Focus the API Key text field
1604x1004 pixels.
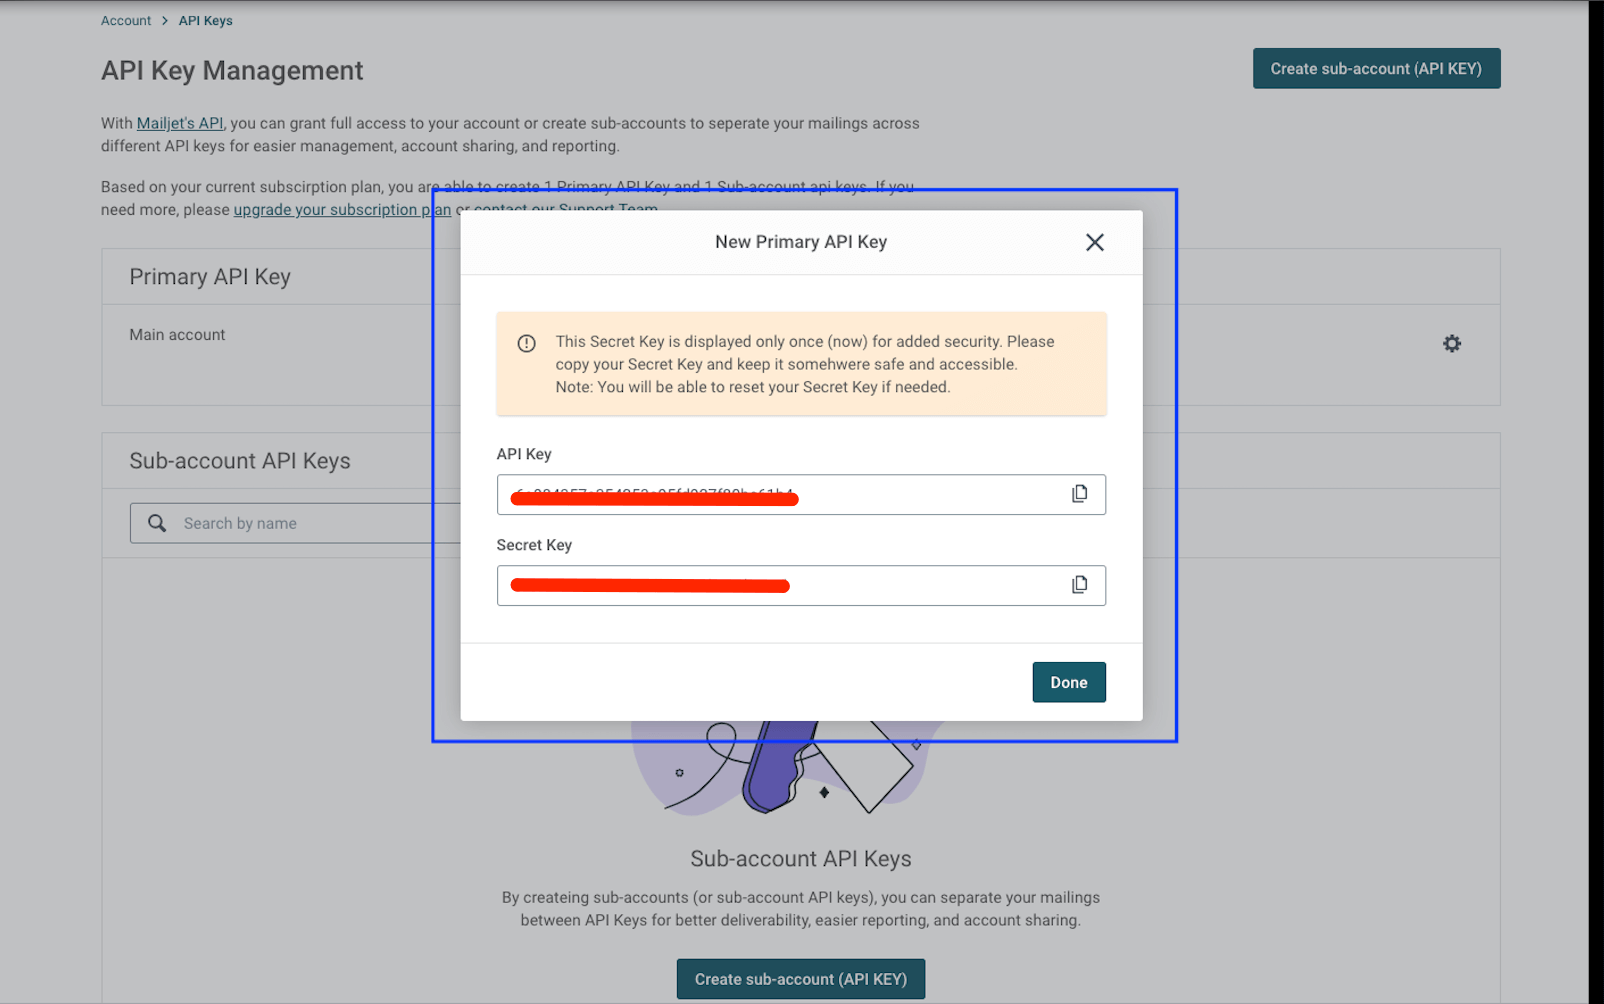(900, 495)
